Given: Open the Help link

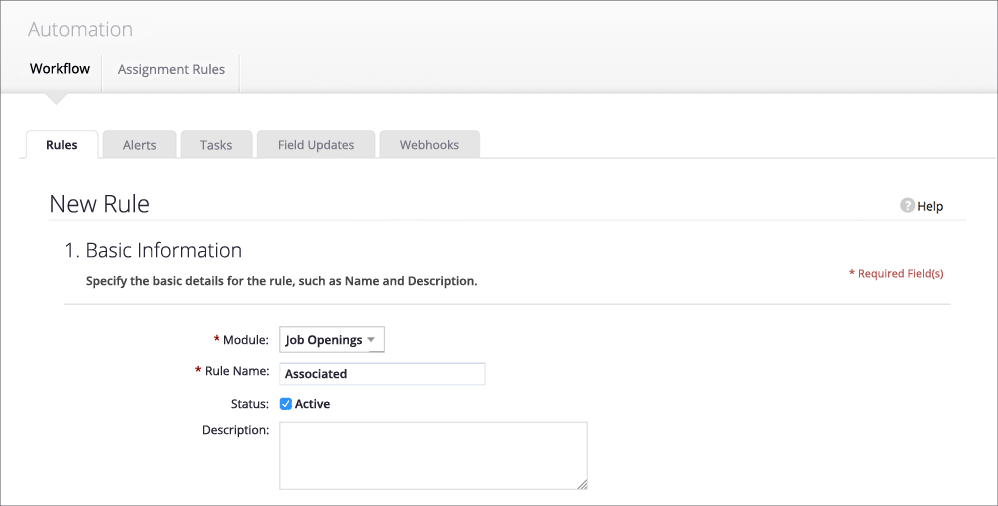Looking at the screenshot, I should coord(930,206).
